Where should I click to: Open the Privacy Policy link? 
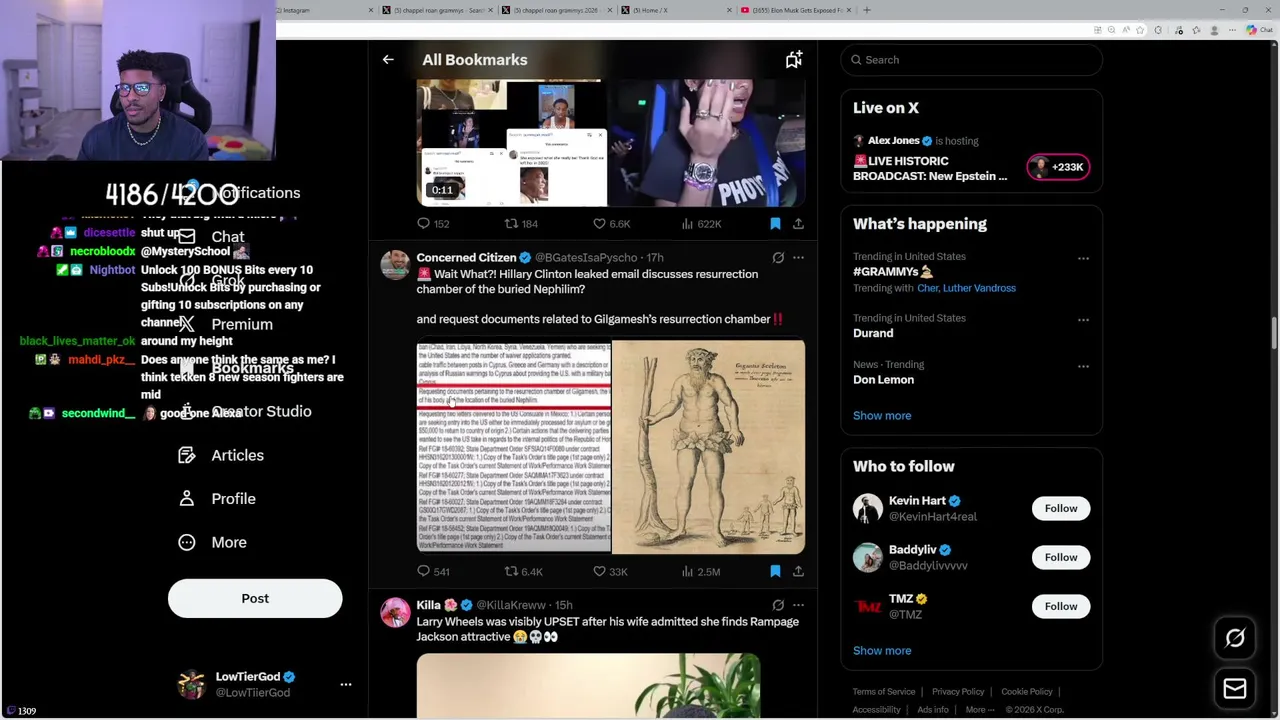(958, 692)
